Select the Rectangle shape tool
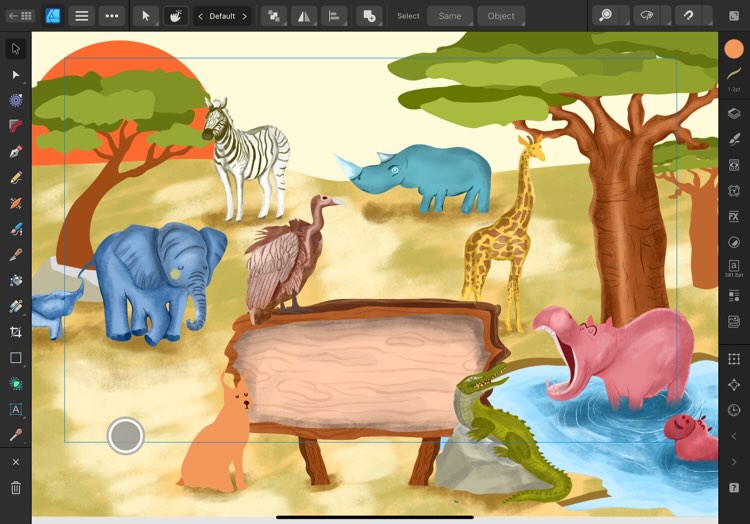750x524 pixels. [16, 358]
